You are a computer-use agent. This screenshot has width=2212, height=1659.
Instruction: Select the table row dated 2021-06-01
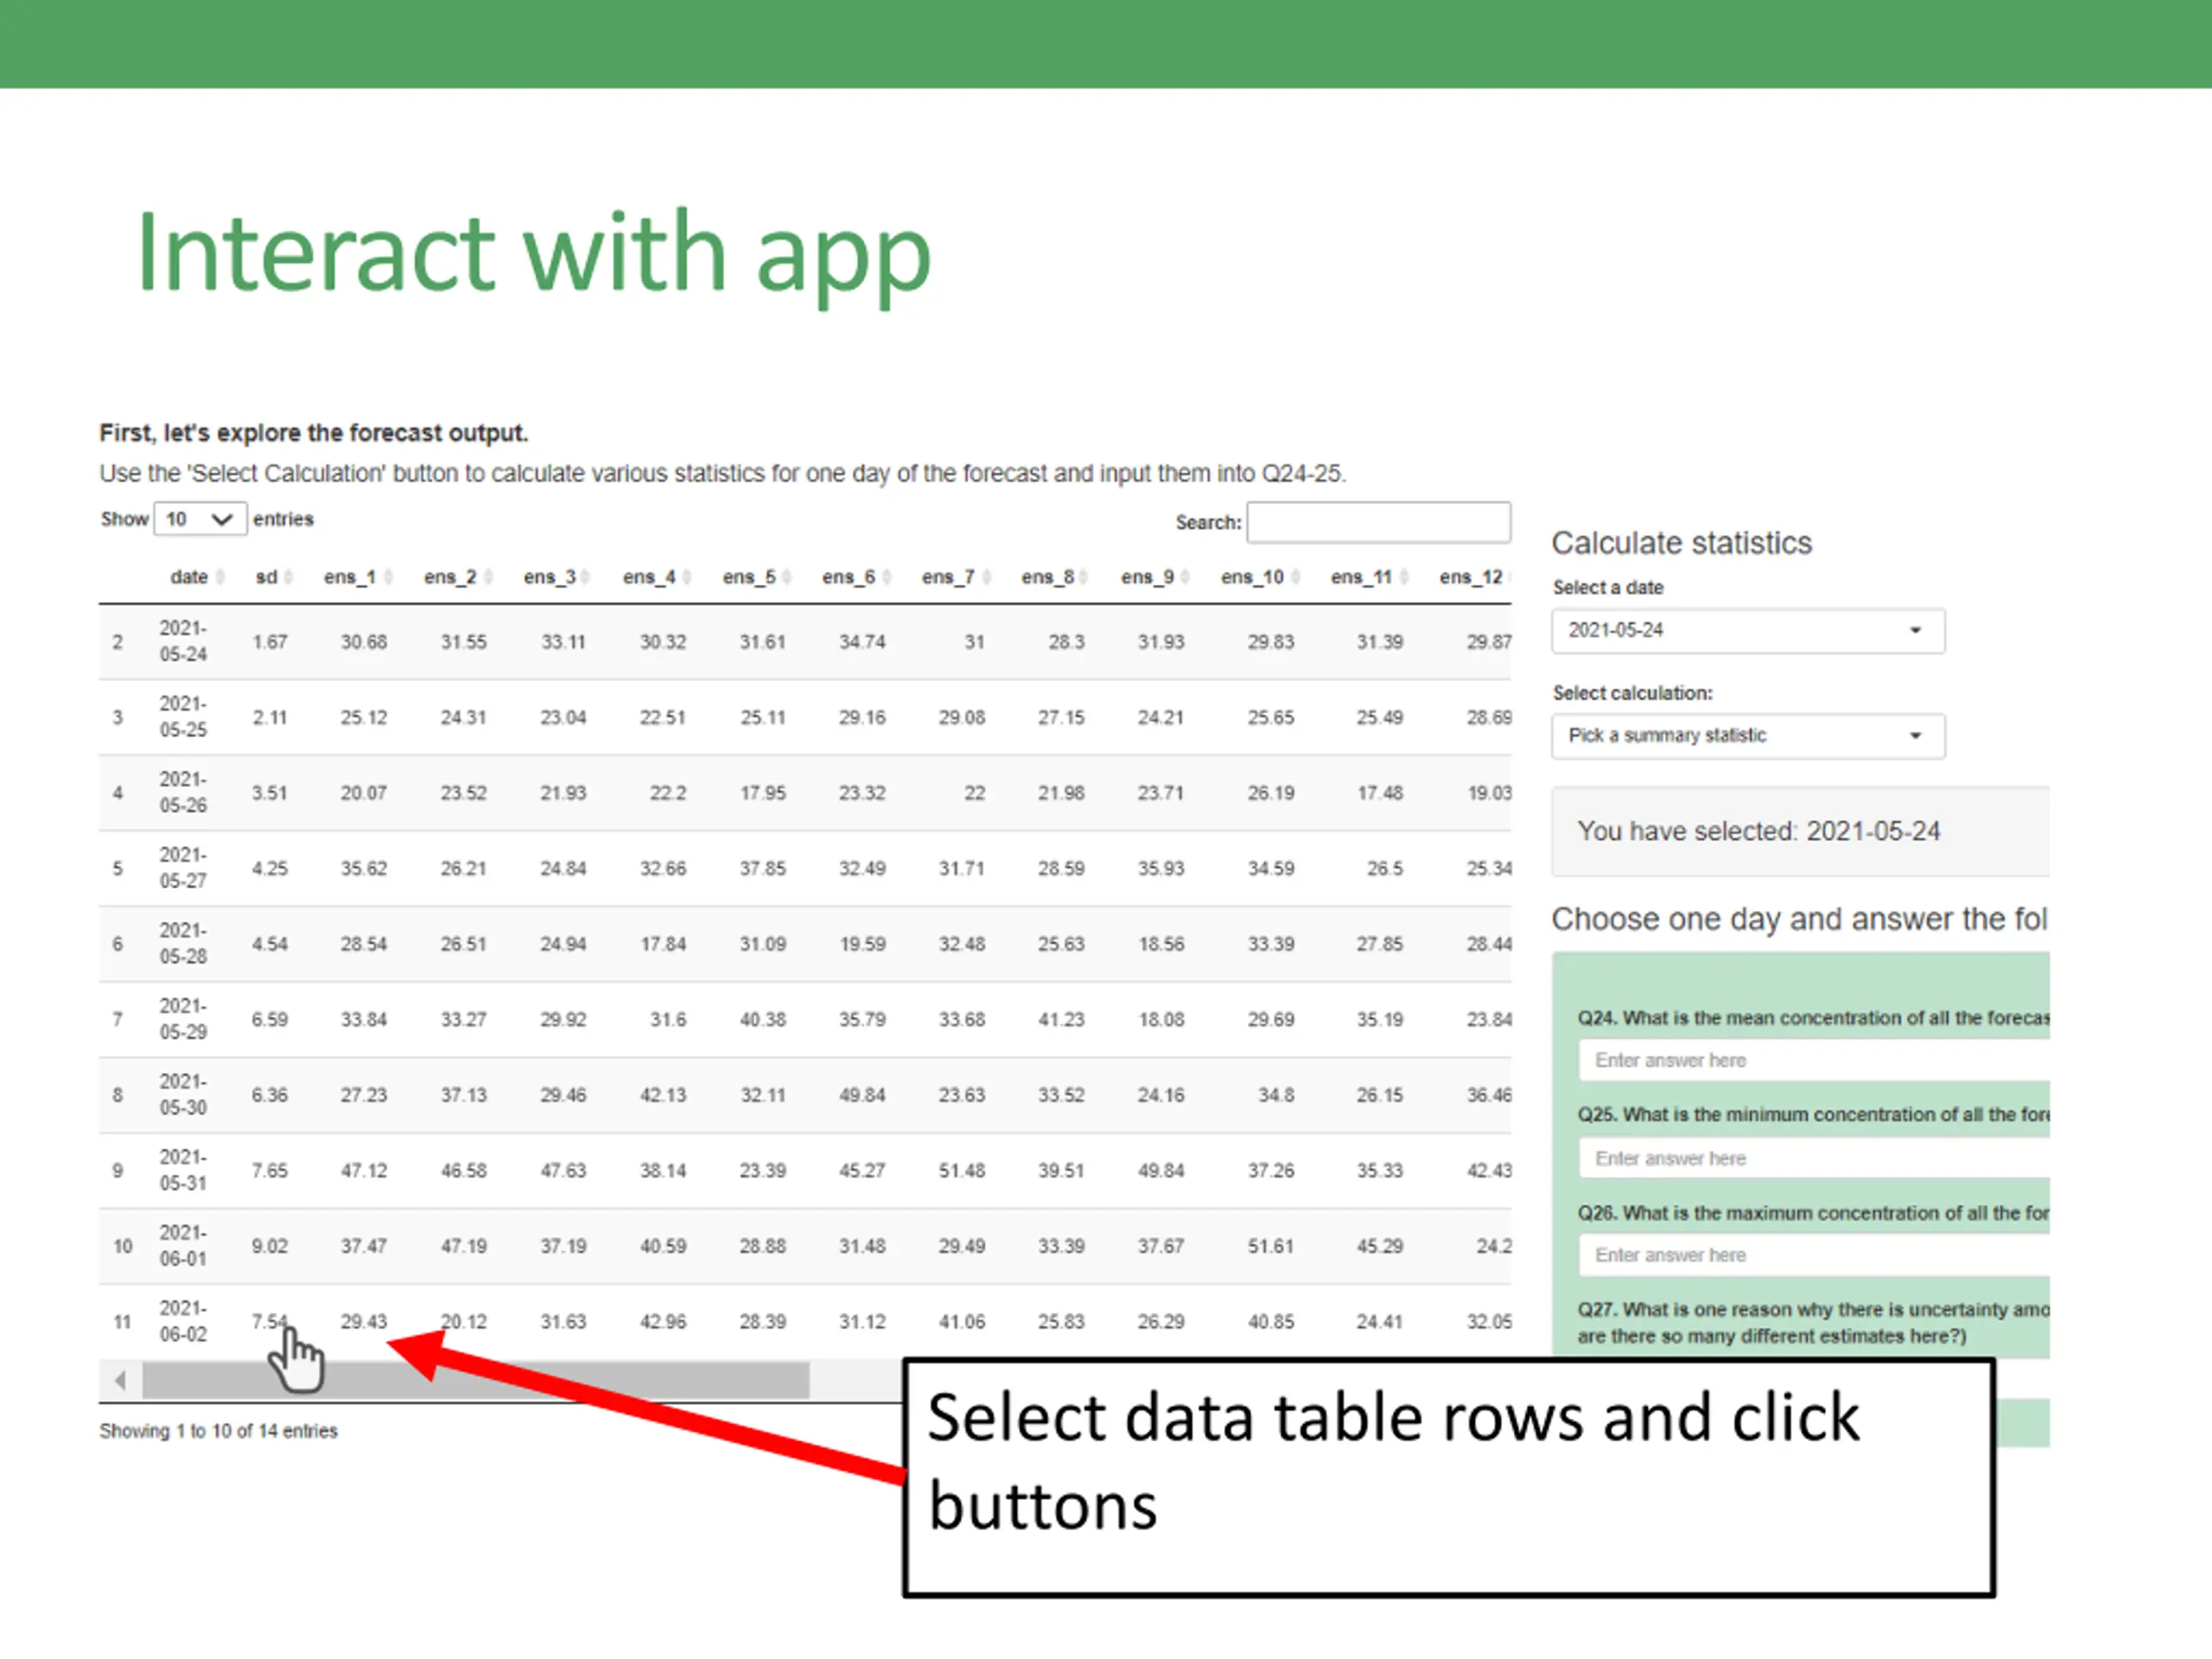tap(805, 1246)
